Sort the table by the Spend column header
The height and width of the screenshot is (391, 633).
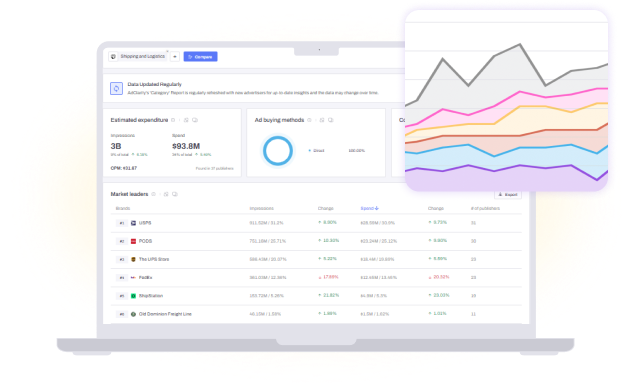coord(369,208)
